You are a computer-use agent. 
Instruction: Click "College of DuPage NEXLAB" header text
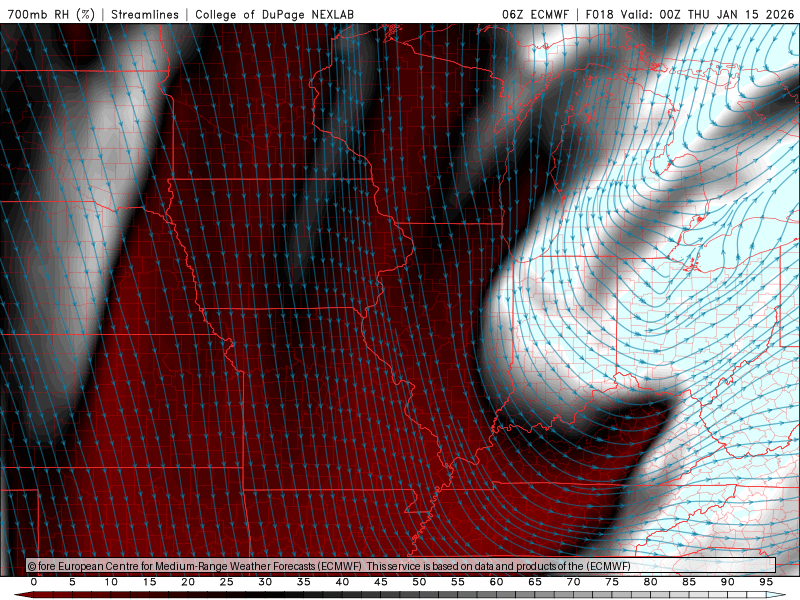[x=274, y=14]
